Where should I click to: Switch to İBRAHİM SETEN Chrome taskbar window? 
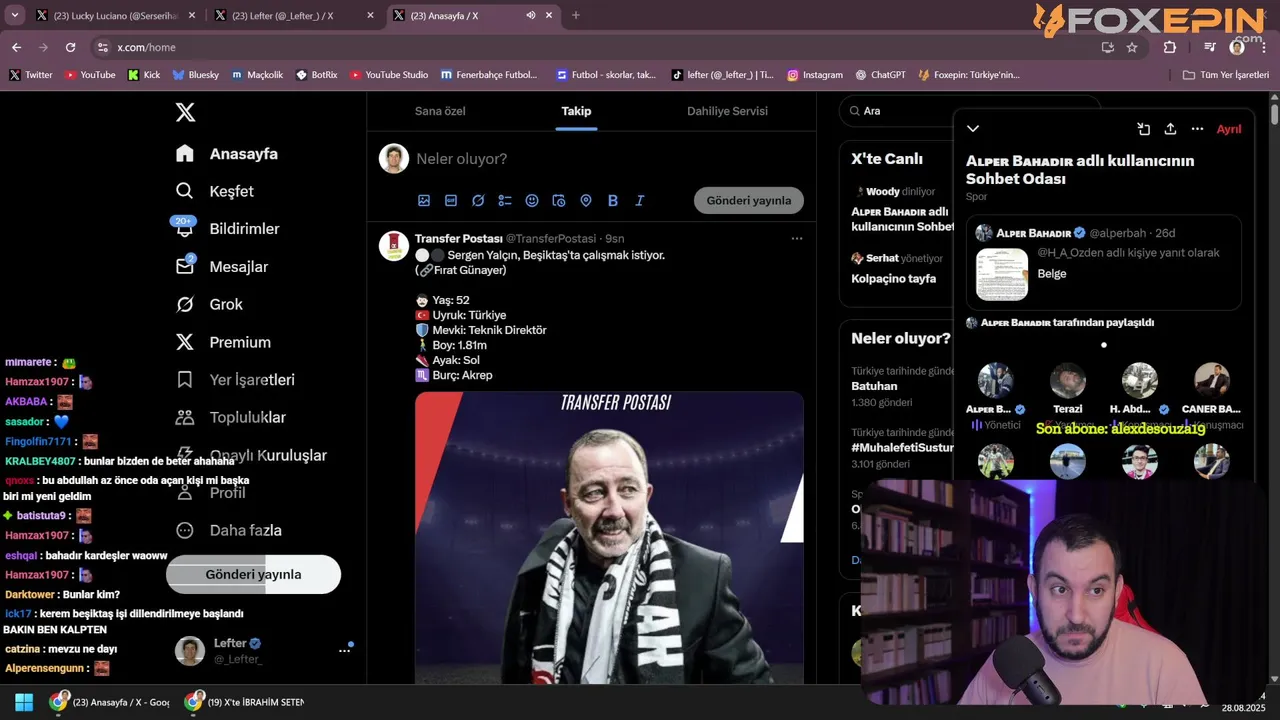click(244, 702)
